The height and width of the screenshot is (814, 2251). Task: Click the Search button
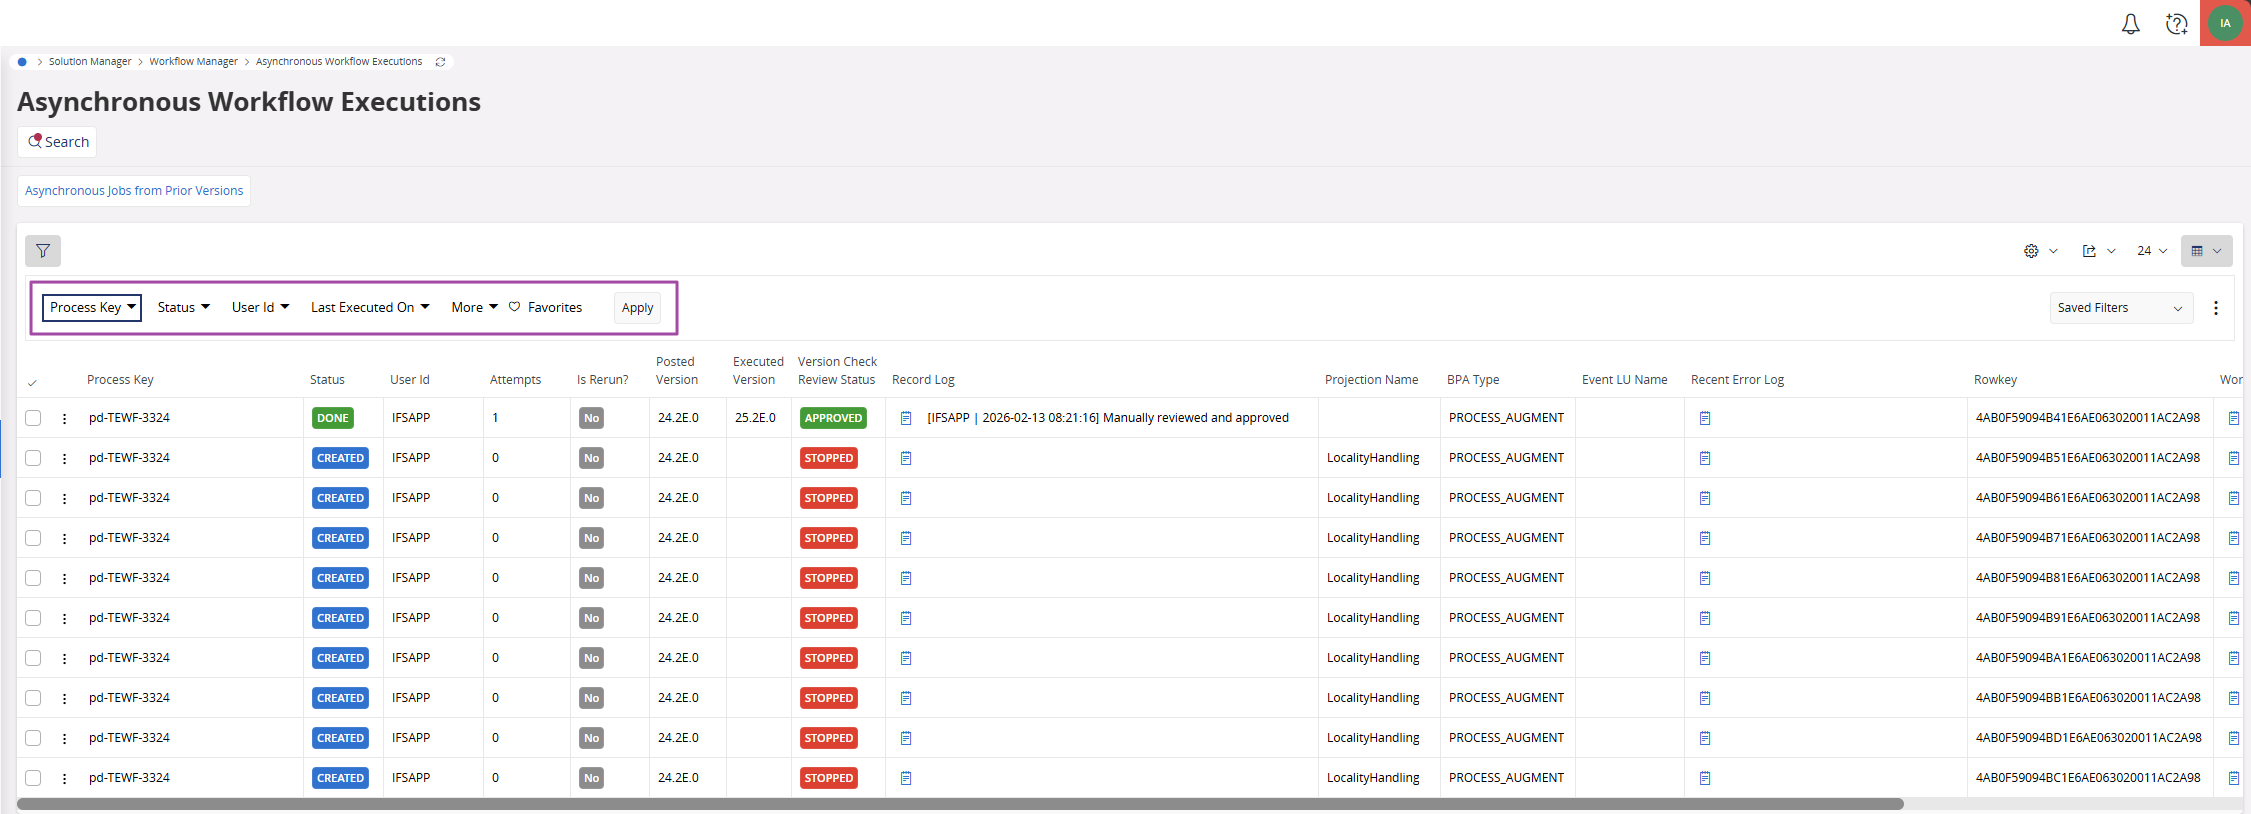click(x=57, y=142)
